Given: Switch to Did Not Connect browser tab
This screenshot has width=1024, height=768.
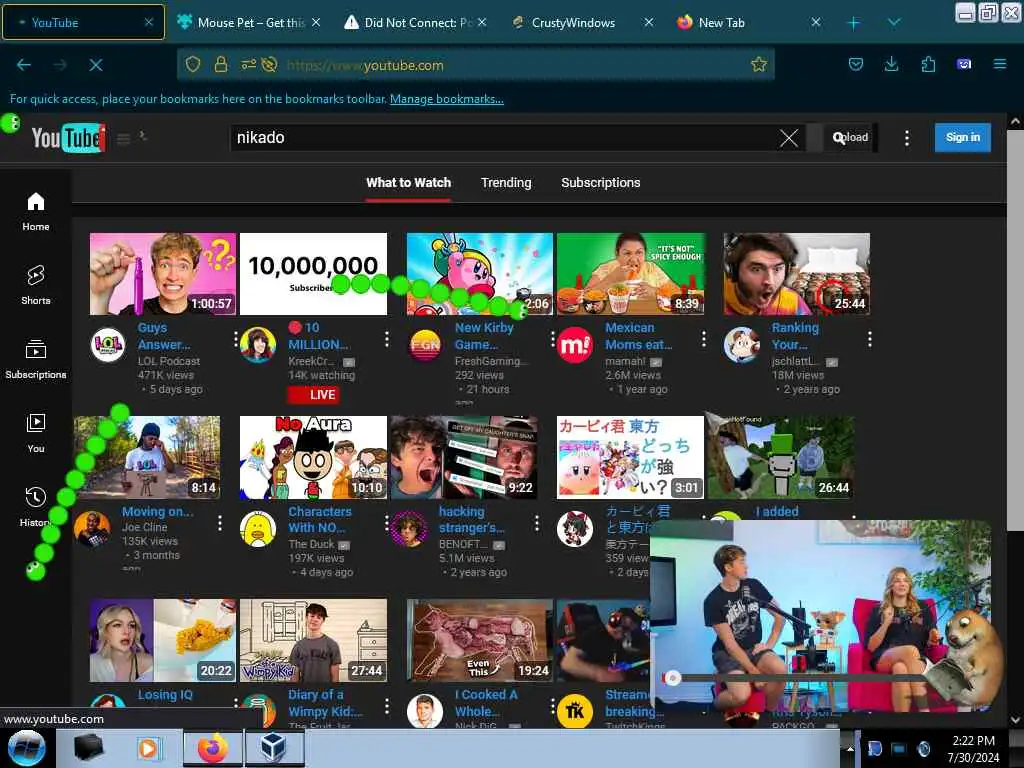Looking at the screenshot, I should 415,22.
